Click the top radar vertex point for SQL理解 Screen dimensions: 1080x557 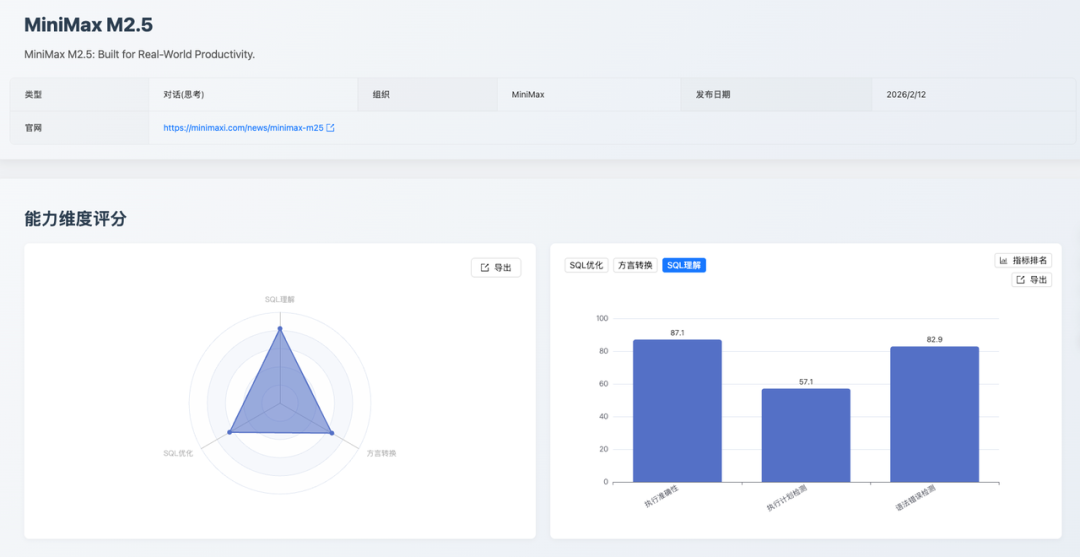(x=280, y=328)
